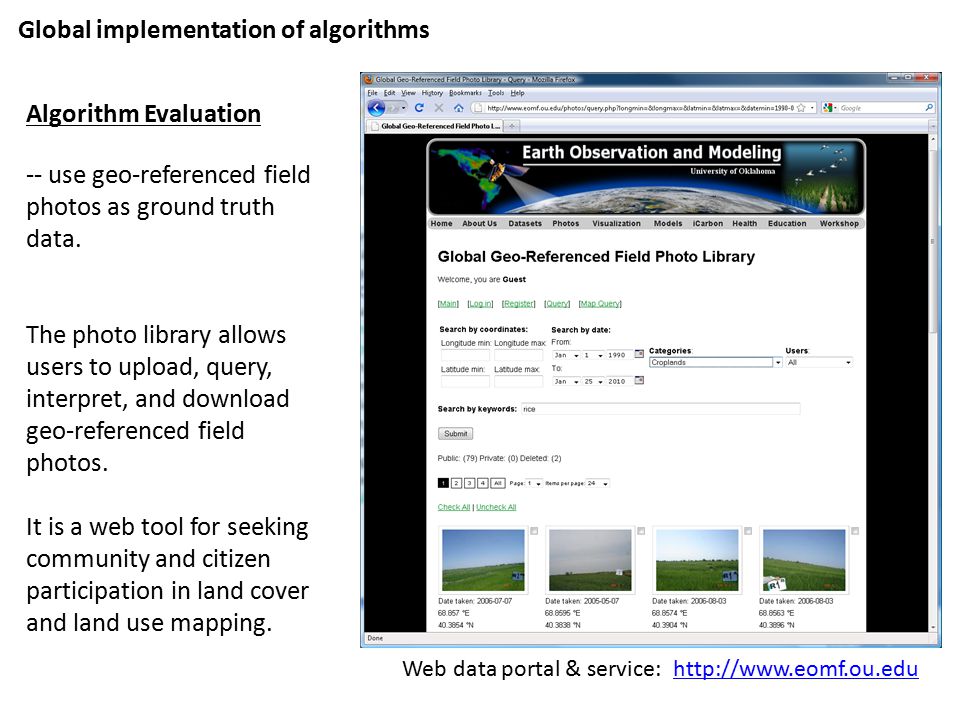Follow the [Query] link
Image resolution: width=960 pixels, height=720 pixels.
(557, 304)
